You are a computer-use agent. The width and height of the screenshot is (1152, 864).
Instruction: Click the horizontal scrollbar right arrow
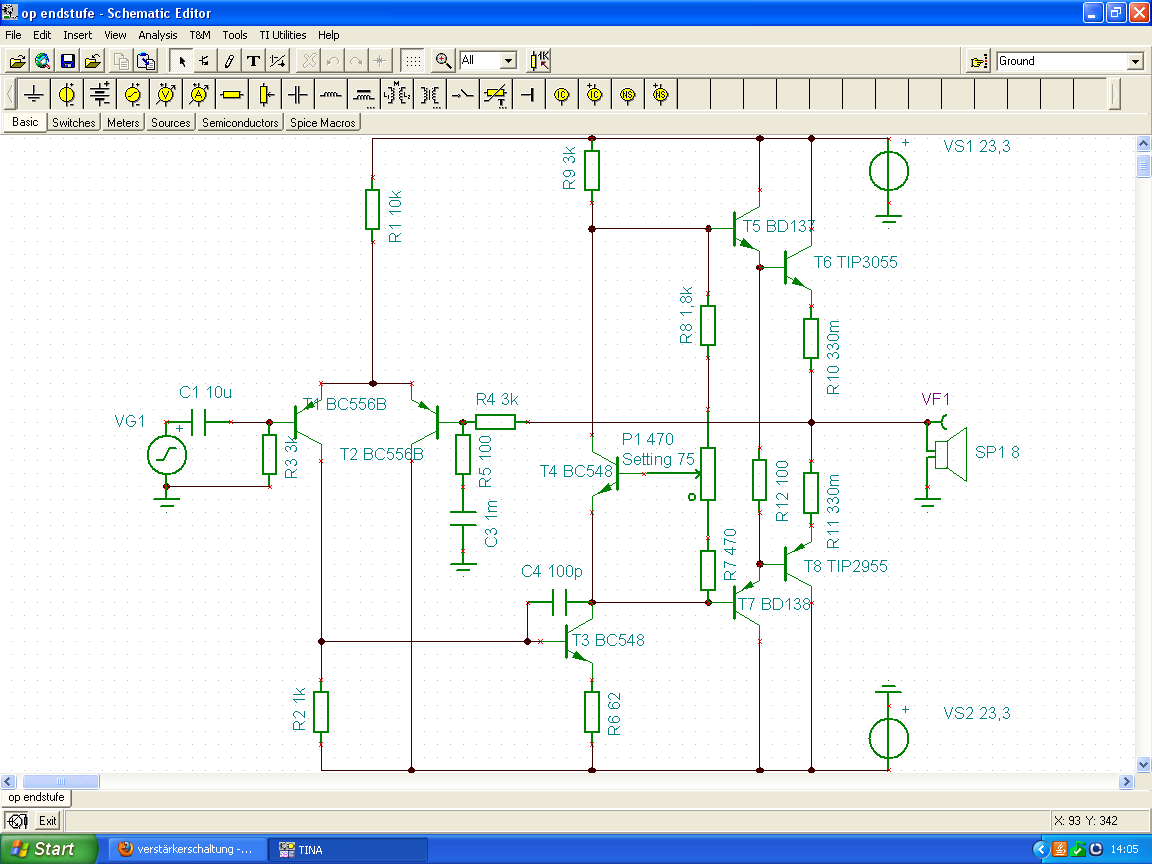[x=1126, y=782]
